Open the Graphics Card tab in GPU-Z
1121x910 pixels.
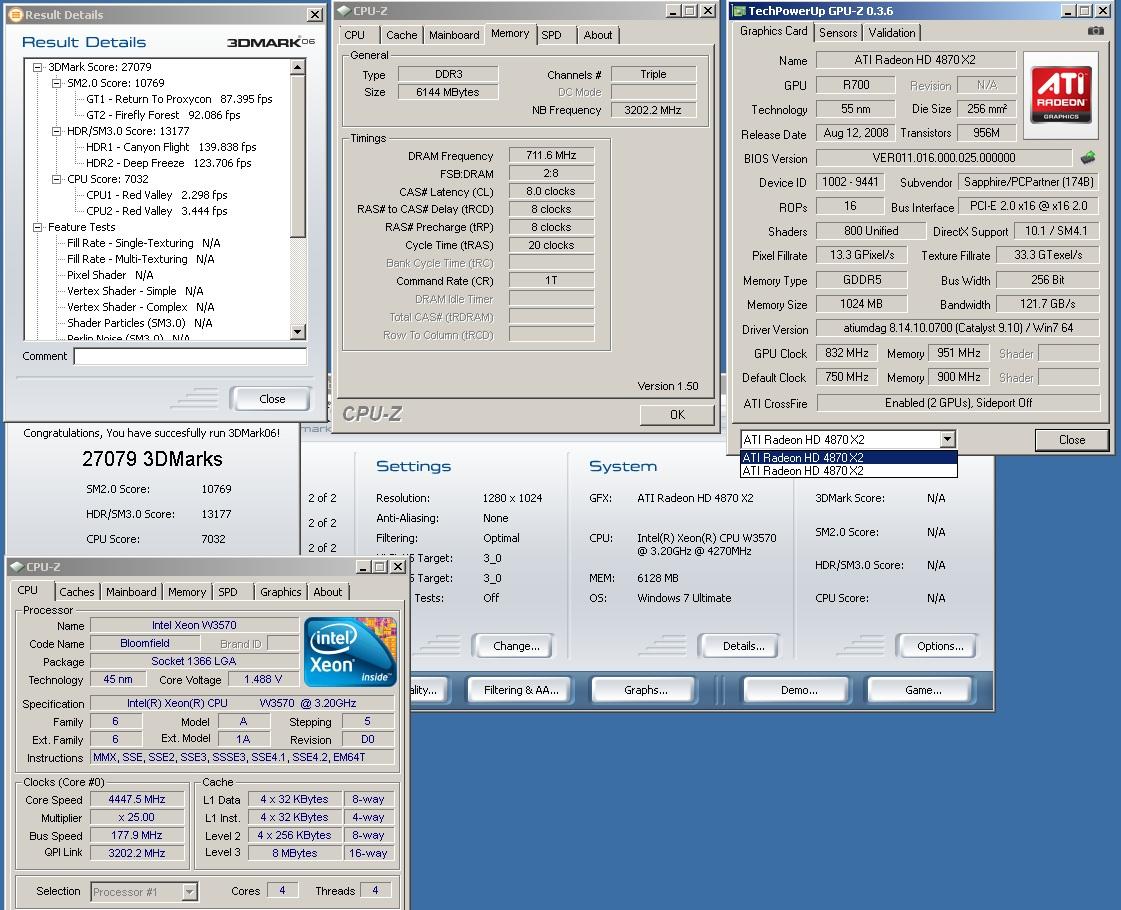[x=774, y=31]
